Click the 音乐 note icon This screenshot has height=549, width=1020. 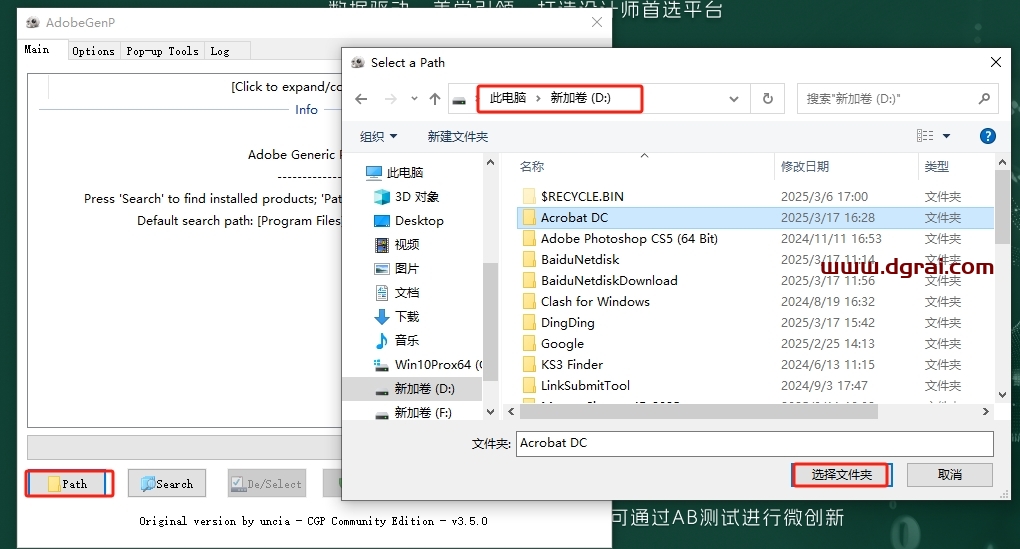[x=382, y=340]
